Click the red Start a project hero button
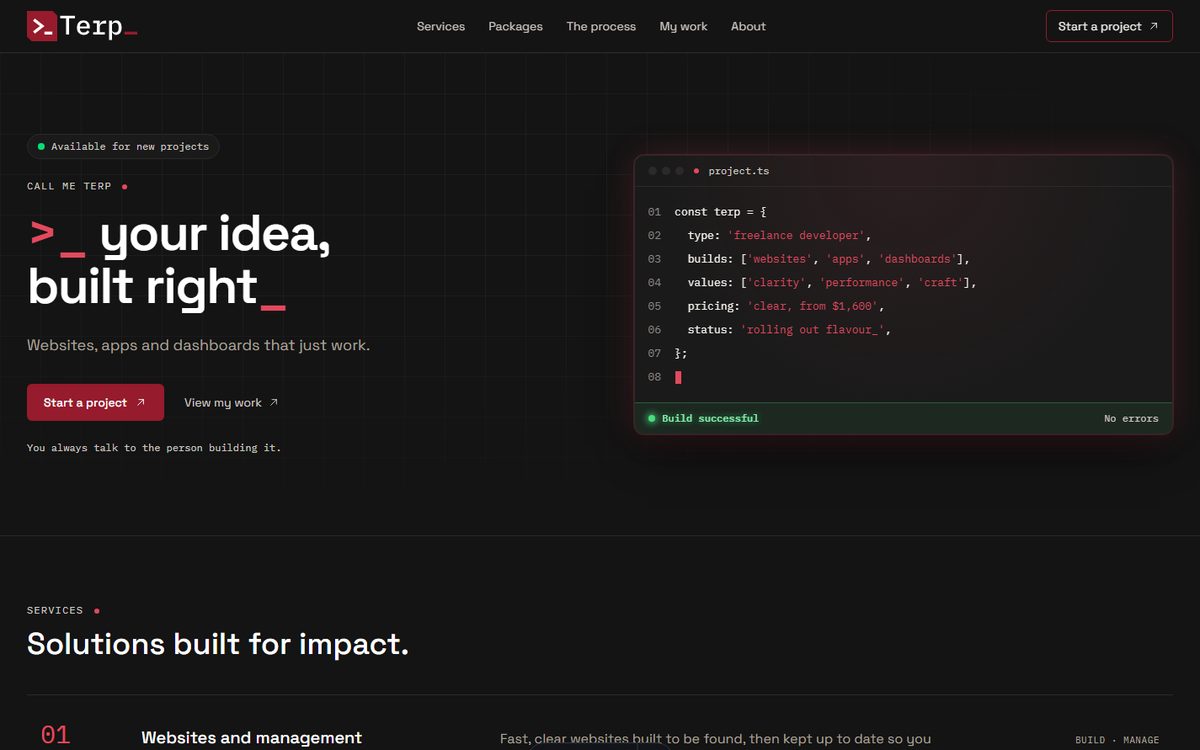This screenshot has width=1200, height=750. (95, 402)
